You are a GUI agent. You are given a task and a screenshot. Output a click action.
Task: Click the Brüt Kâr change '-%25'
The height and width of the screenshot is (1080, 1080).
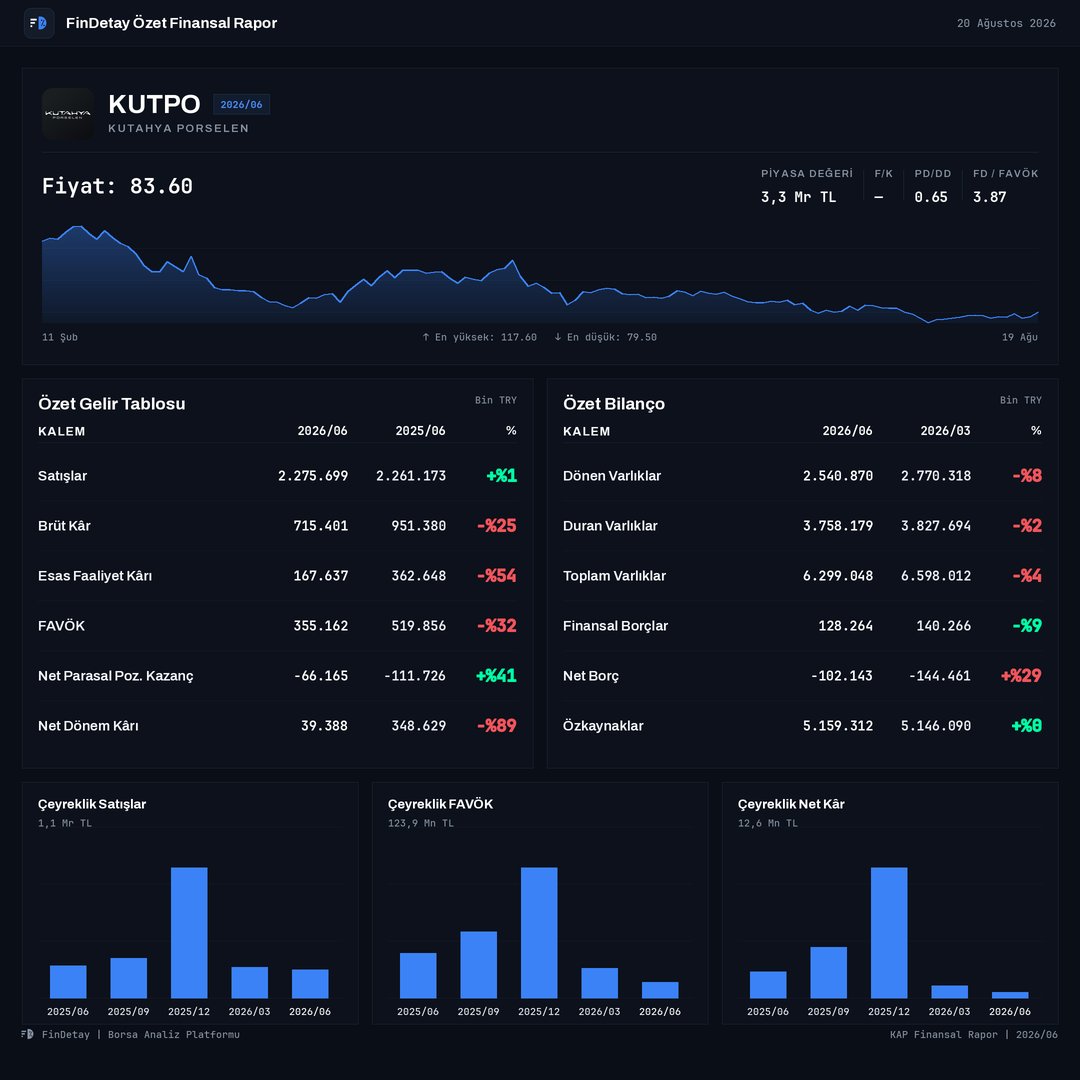pos(497,526)
